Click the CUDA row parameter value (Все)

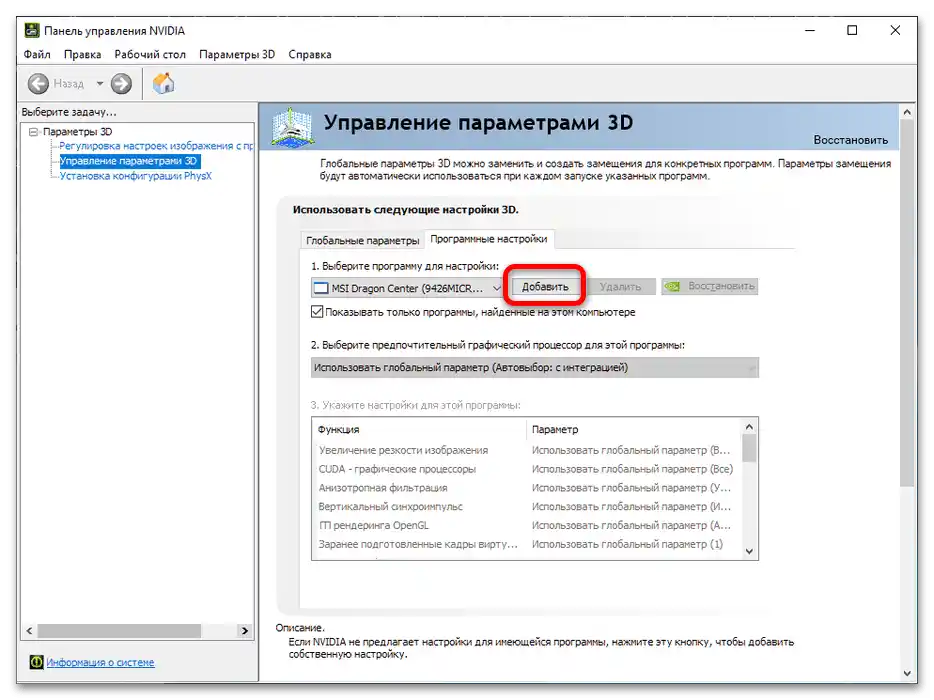point(633,469)
